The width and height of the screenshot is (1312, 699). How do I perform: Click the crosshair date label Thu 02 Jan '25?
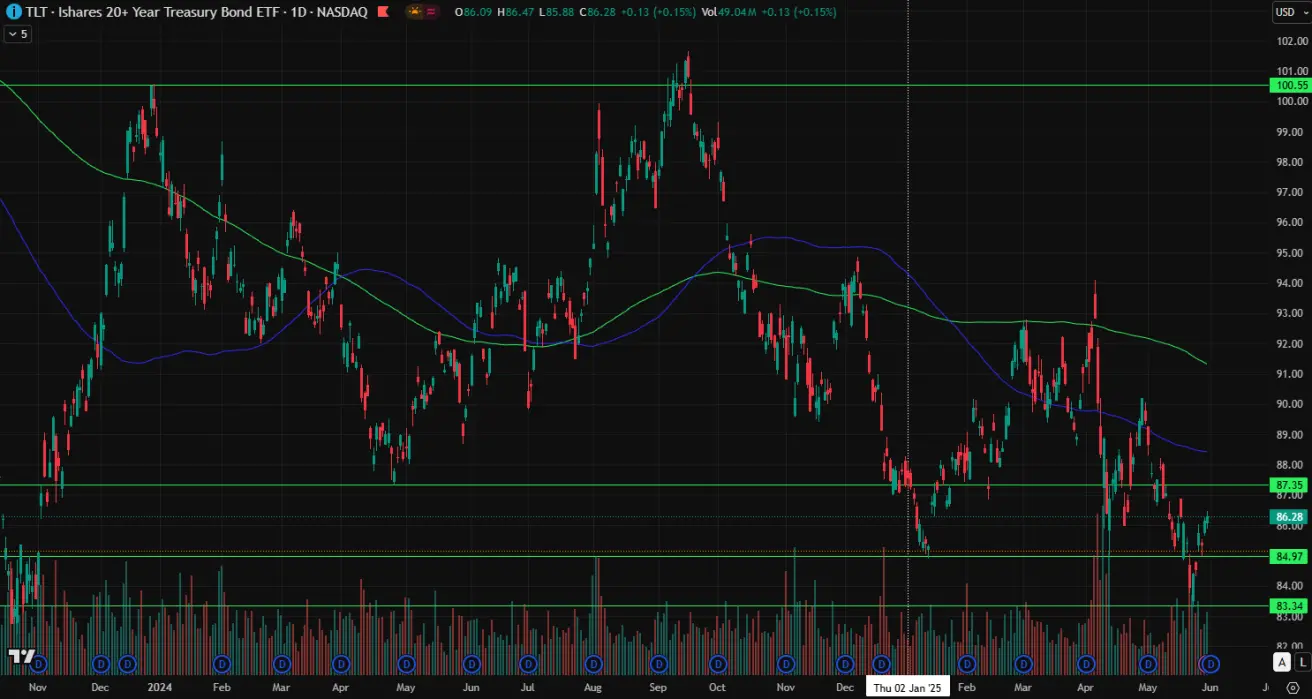click(x=907, y=688)
